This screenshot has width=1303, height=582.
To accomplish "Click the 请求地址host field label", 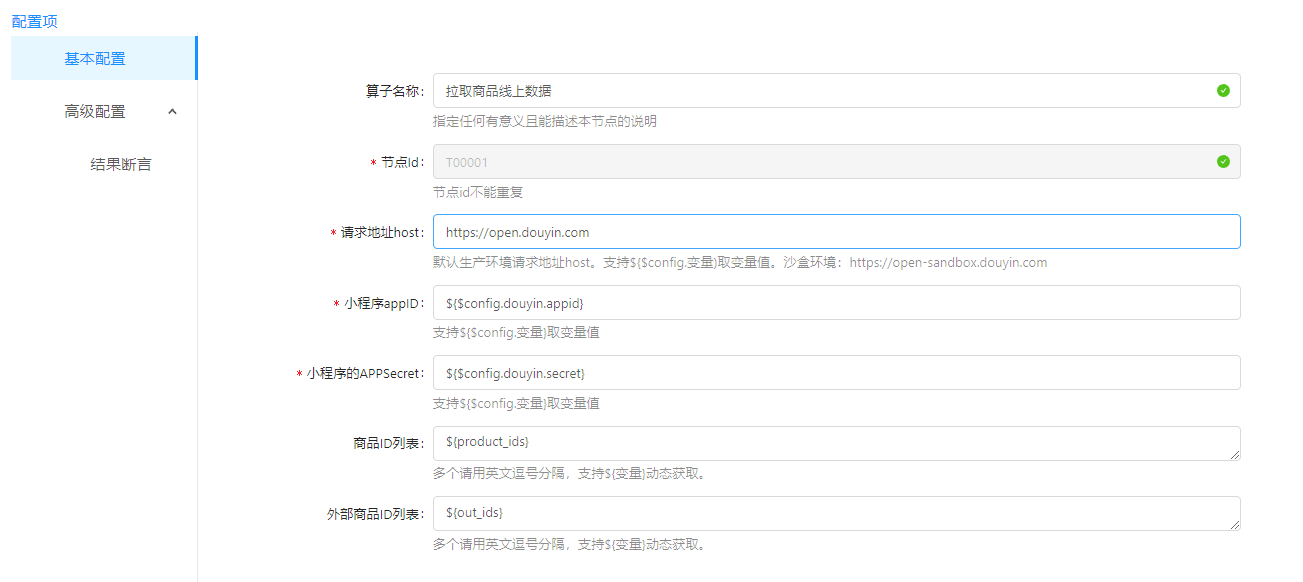I will (382, 233).
